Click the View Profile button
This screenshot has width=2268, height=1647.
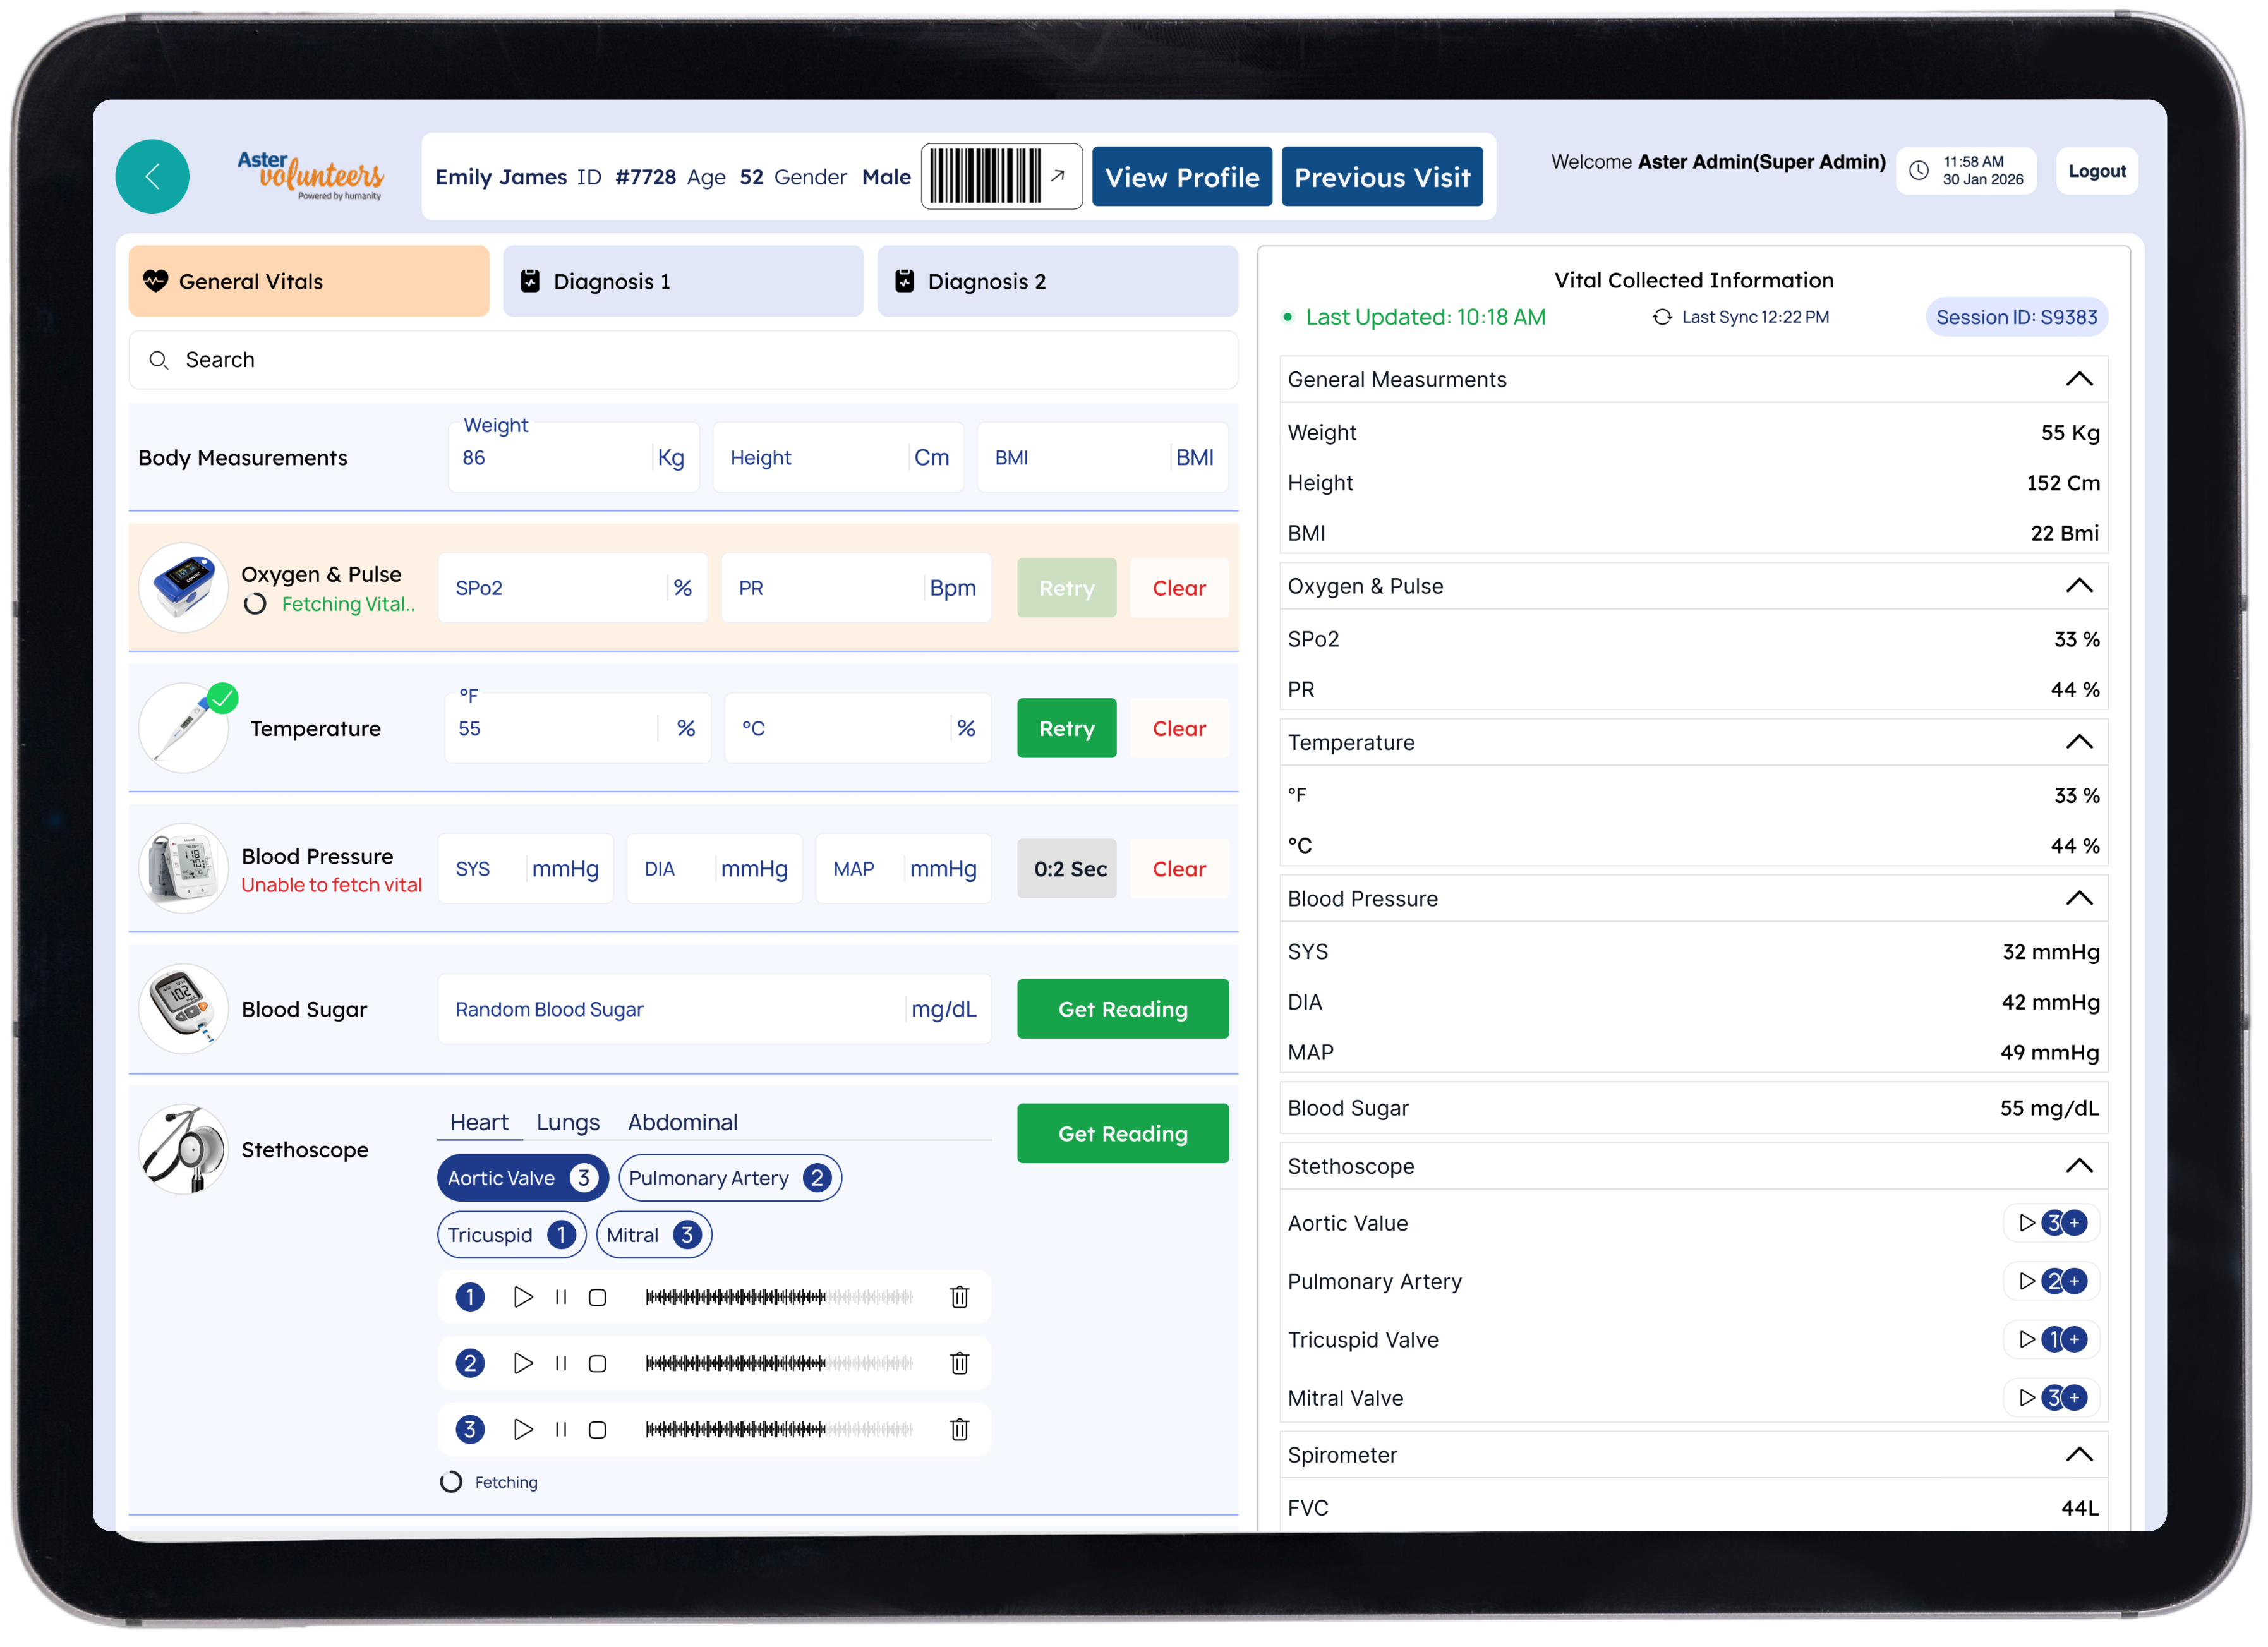tap(1181, 177)
